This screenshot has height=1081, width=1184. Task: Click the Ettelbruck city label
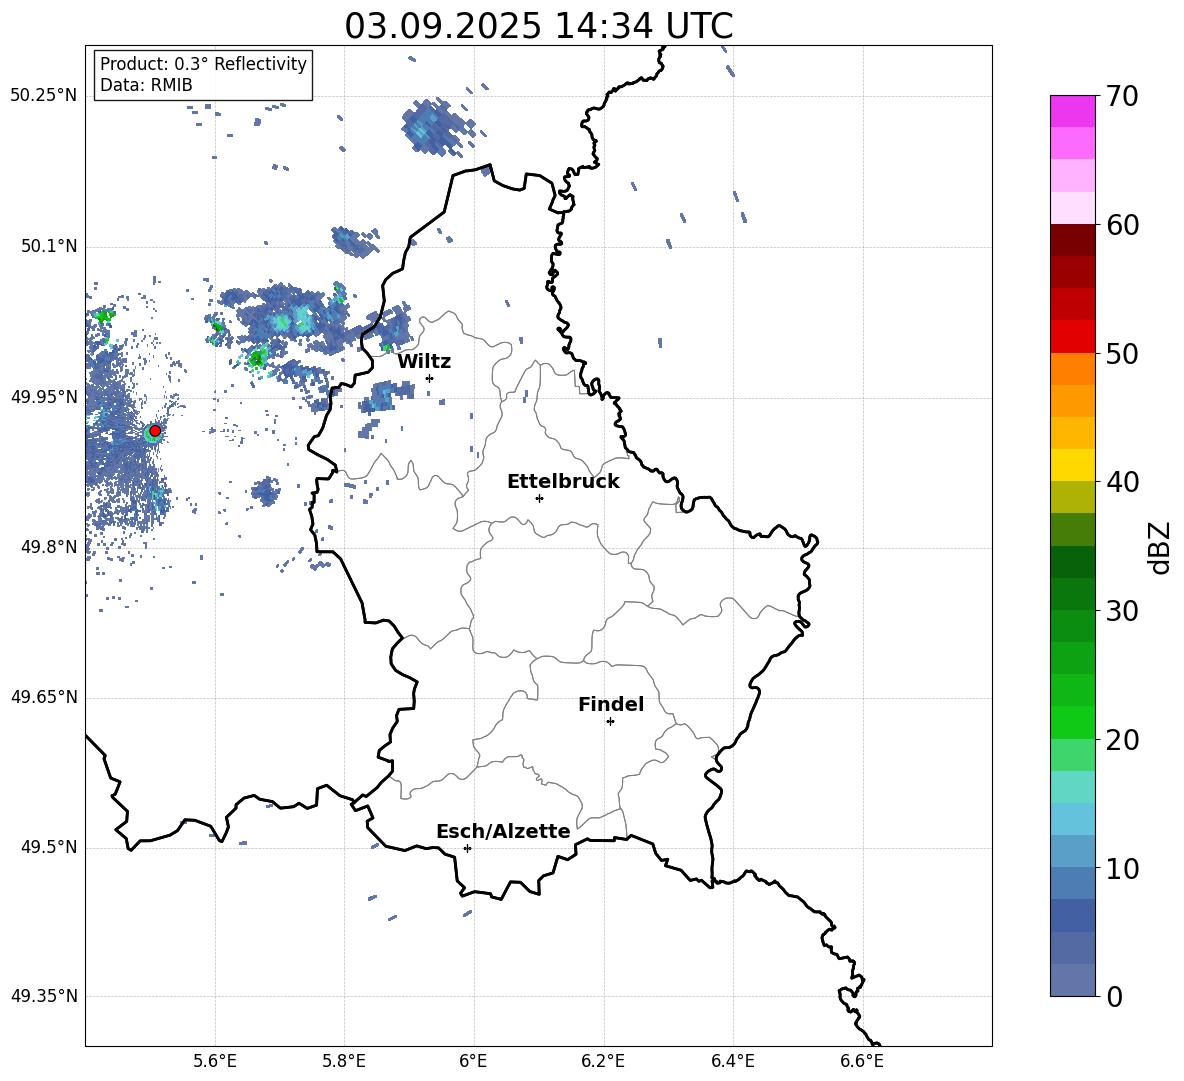click(x=563, y=482)
